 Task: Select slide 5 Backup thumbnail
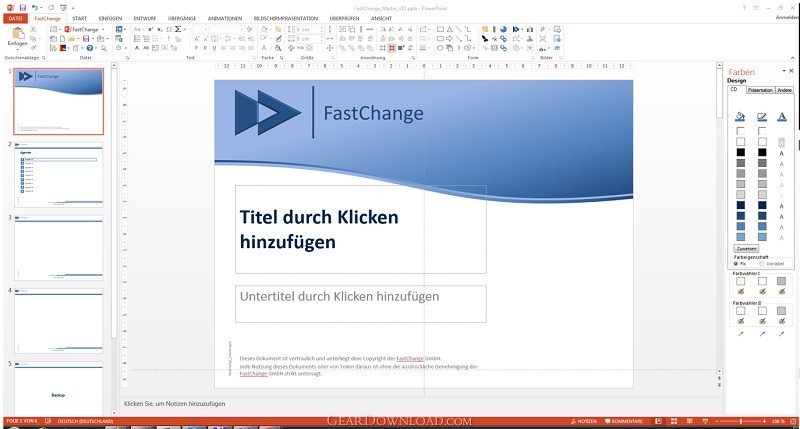(x=58, y=389)
